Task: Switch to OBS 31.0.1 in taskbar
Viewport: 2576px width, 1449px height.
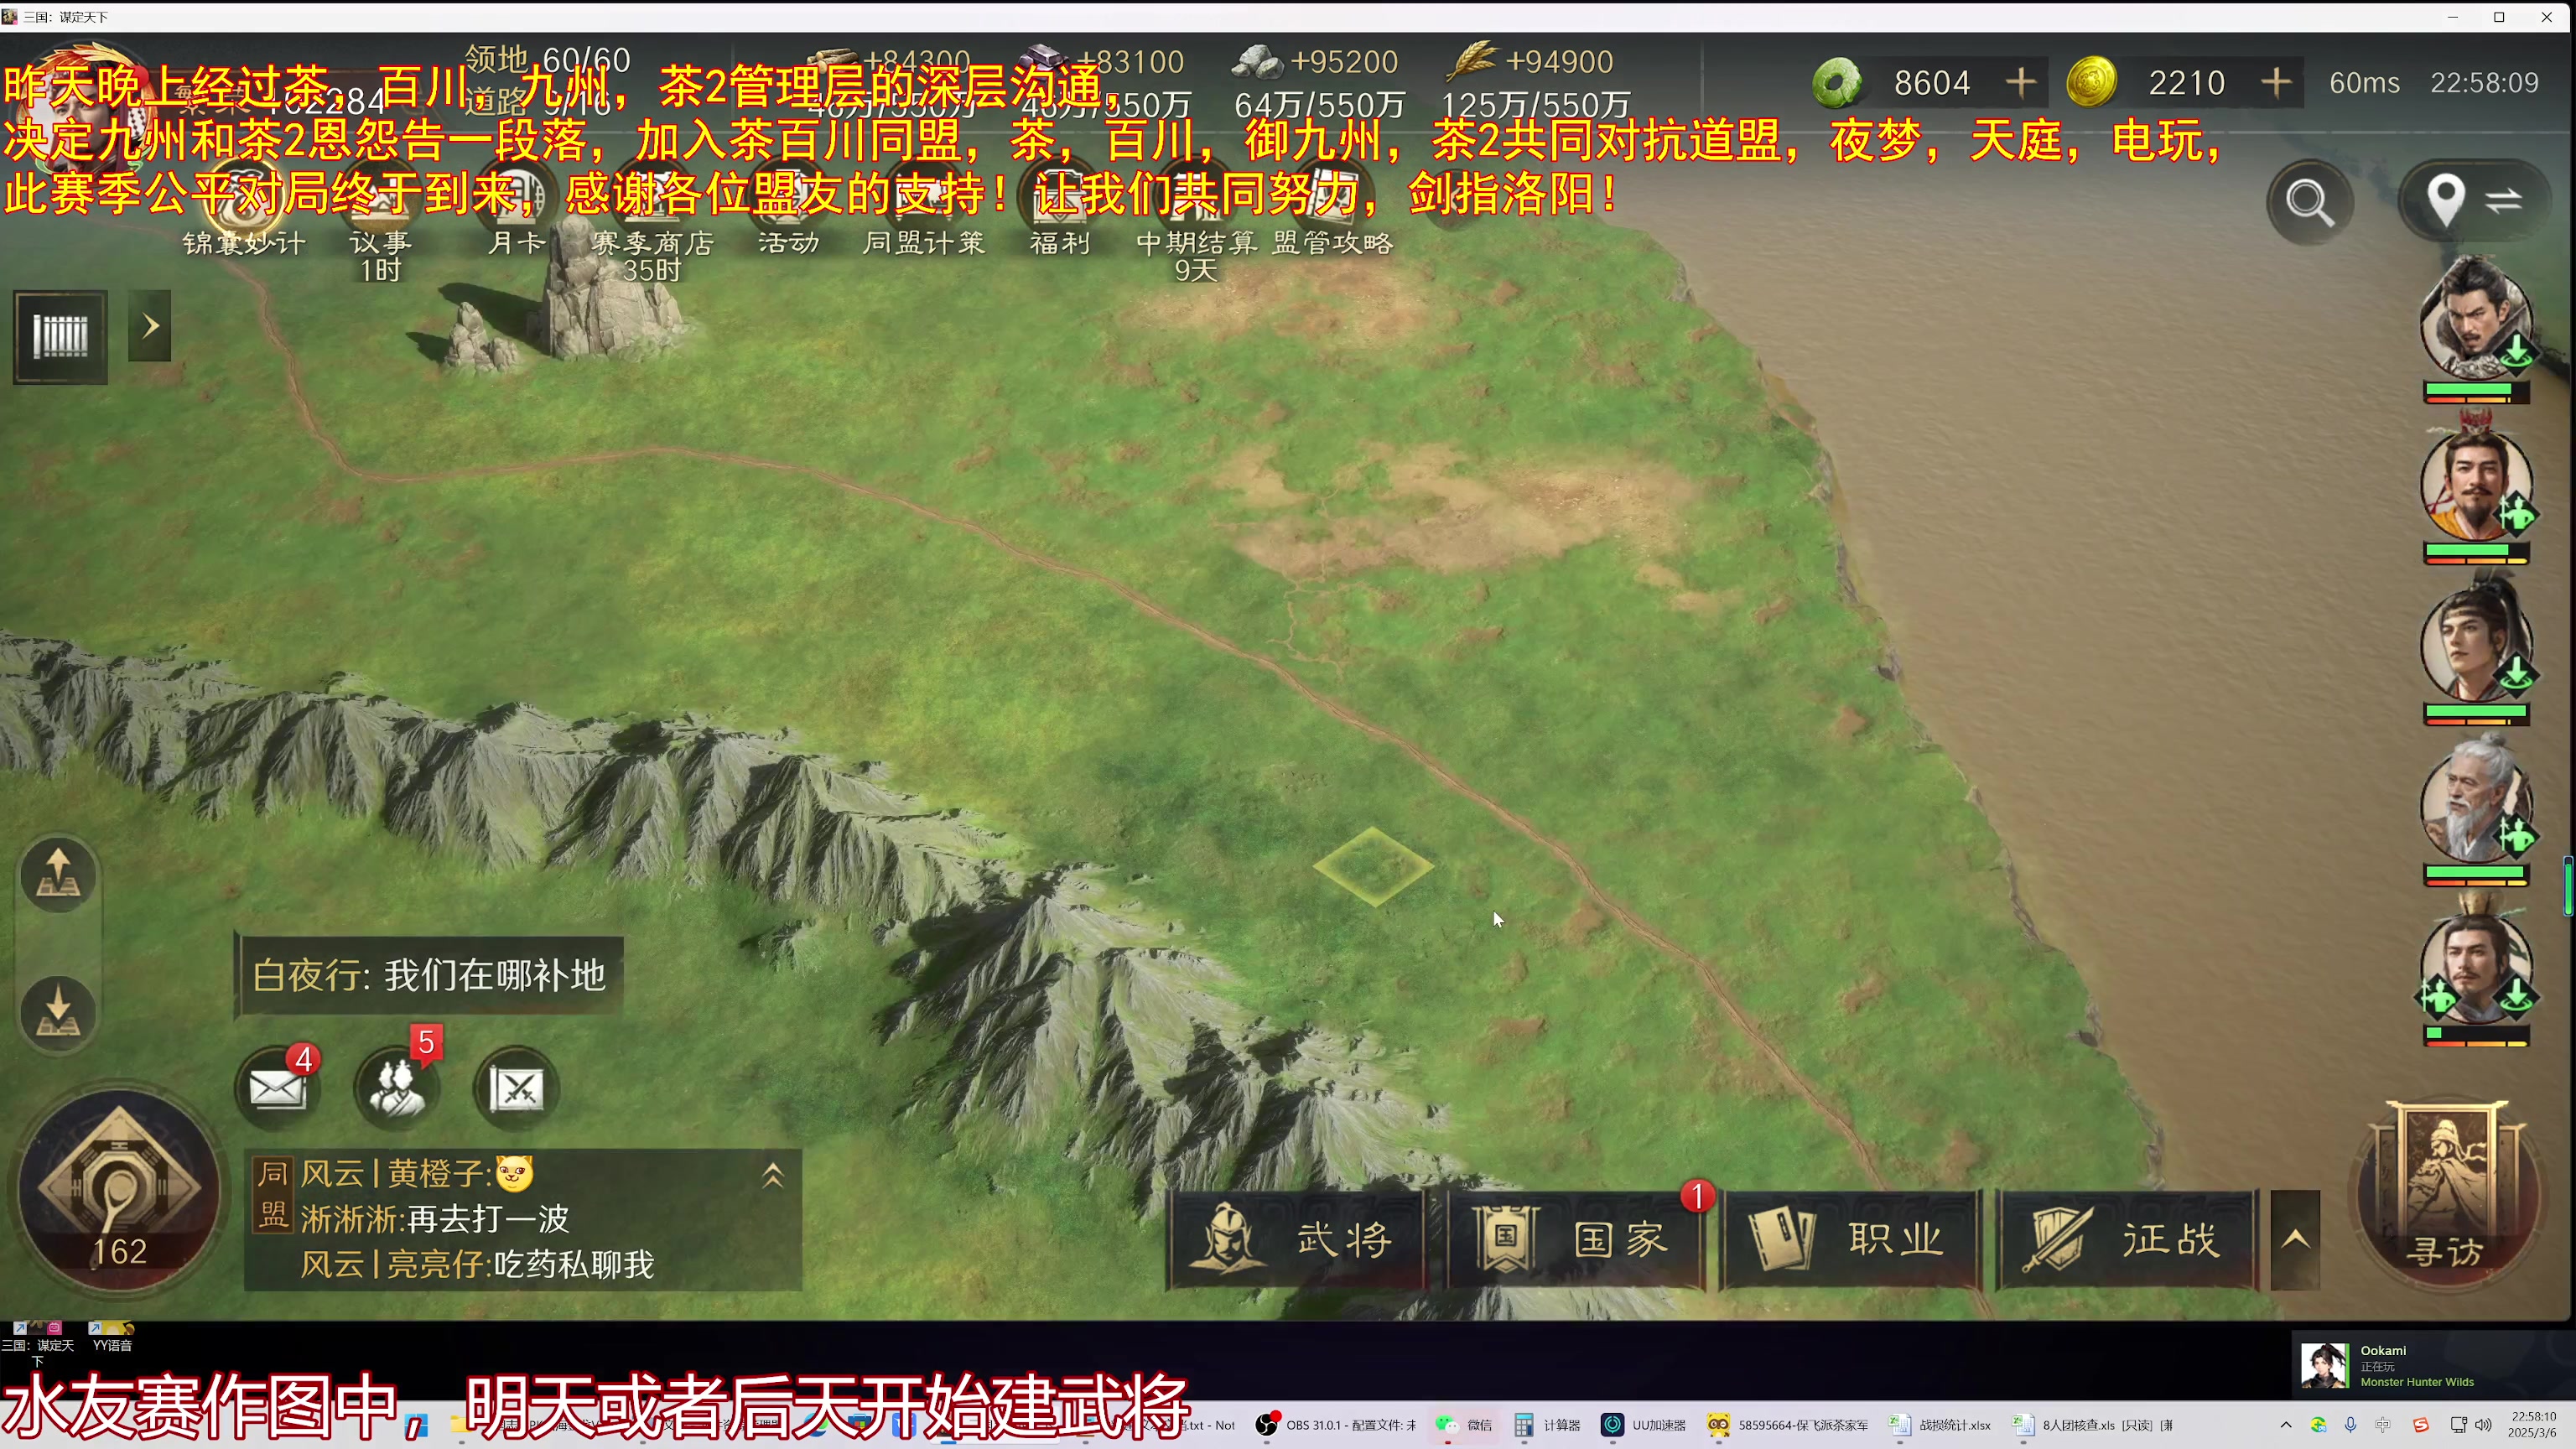Action: click(1336, 1425)
